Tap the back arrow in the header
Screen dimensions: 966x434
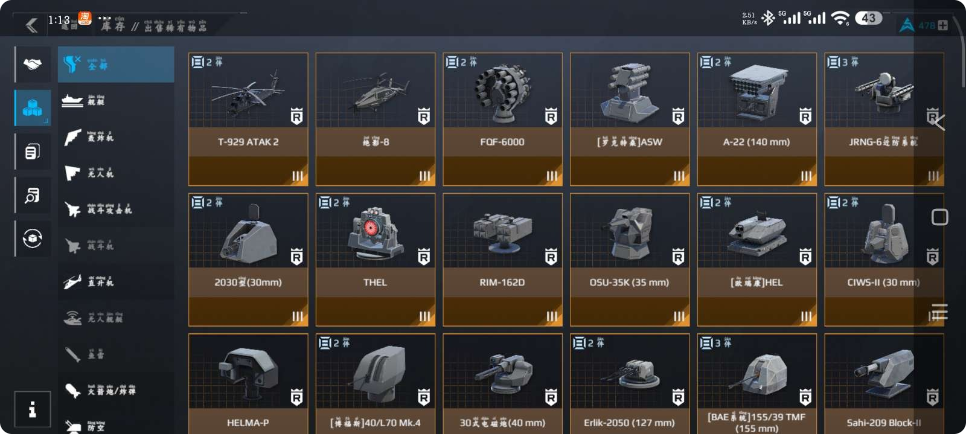click(x=31, y=25)
